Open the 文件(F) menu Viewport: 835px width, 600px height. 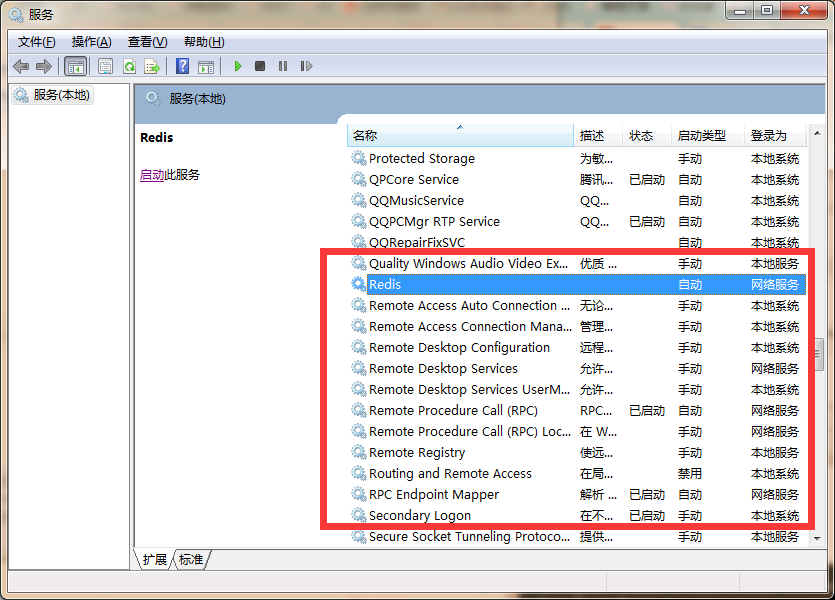pos(37,42)
